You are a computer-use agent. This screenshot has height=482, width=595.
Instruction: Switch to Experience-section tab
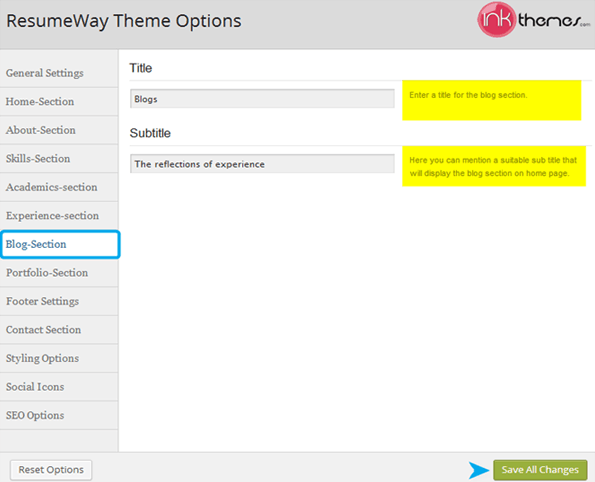pos(59,216)
